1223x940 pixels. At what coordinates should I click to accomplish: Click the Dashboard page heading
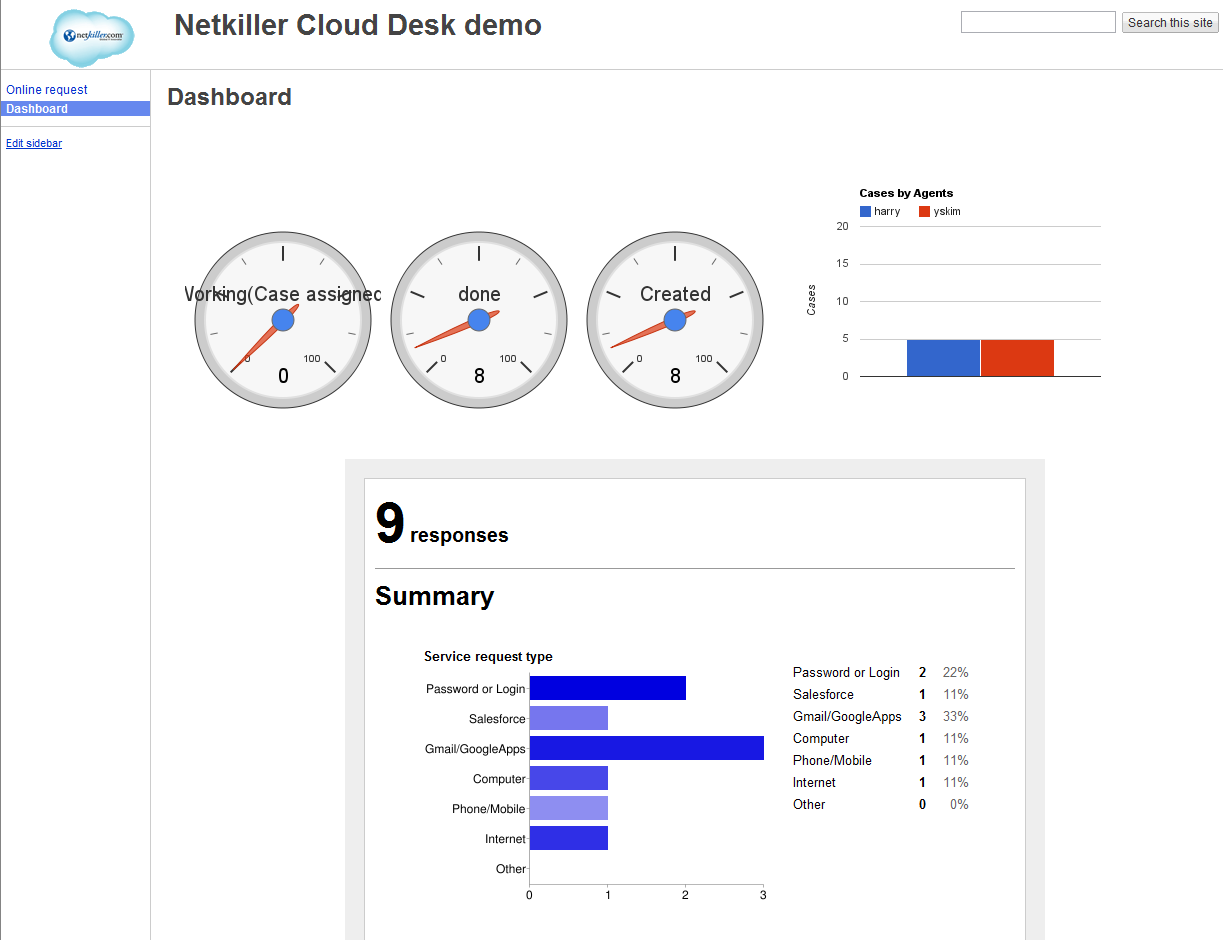pos(229,97)
